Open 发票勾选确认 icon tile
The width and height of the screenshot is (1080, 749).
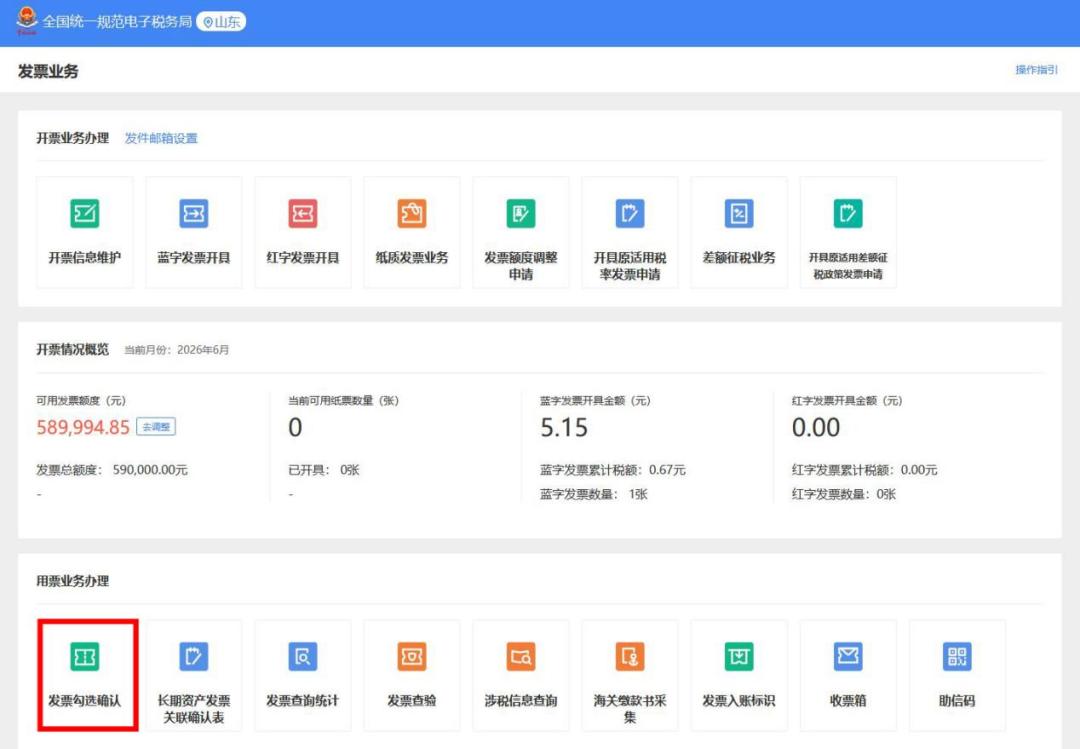pyautogui.click(x=87, y=675)
